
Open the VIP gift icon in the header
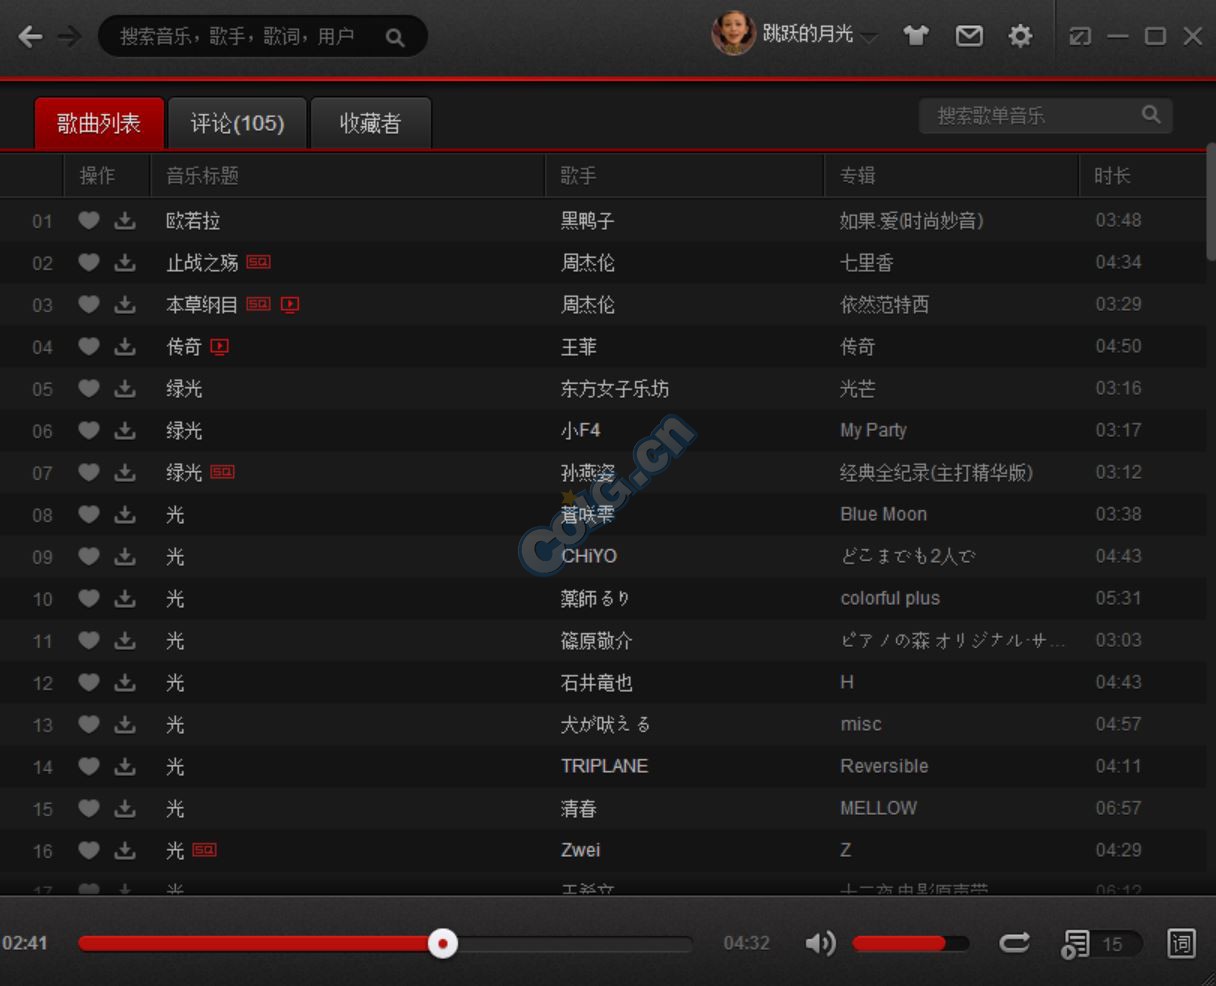pyautogui.click(x=918, y=35)
